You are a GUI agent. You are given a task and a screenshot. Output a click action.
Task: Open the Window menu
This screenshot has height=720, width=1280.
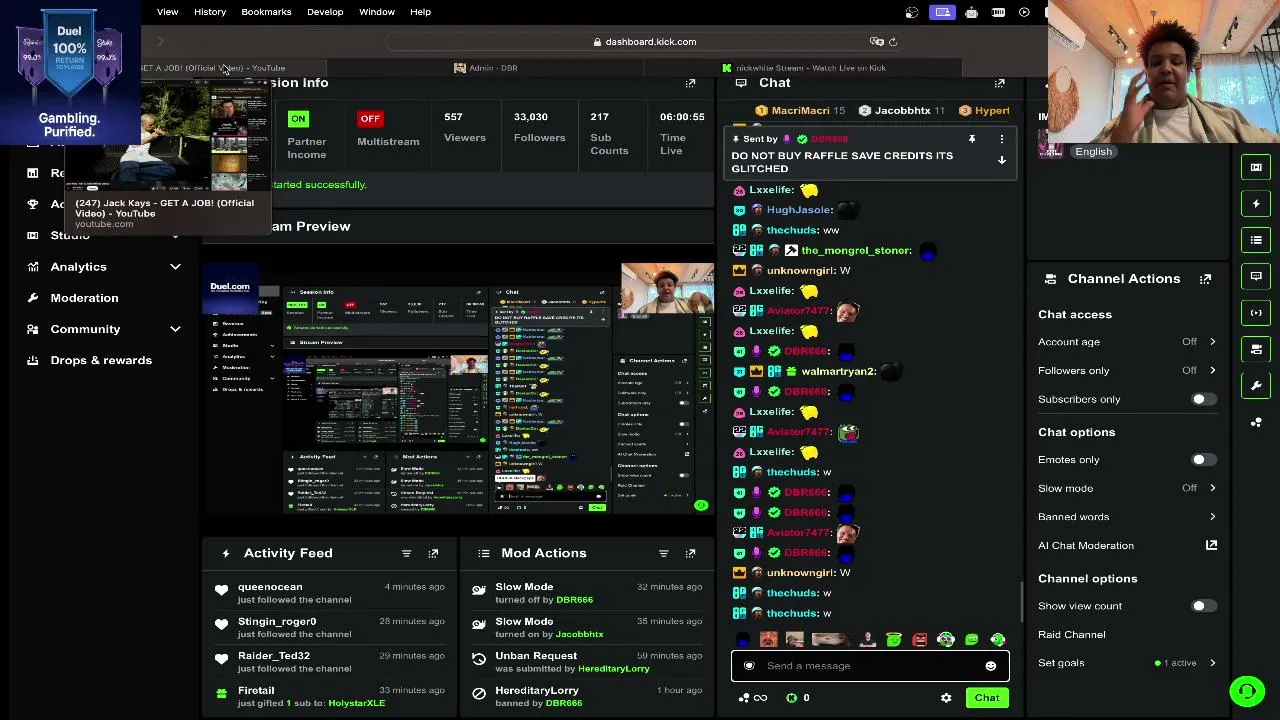coord(377,12)
